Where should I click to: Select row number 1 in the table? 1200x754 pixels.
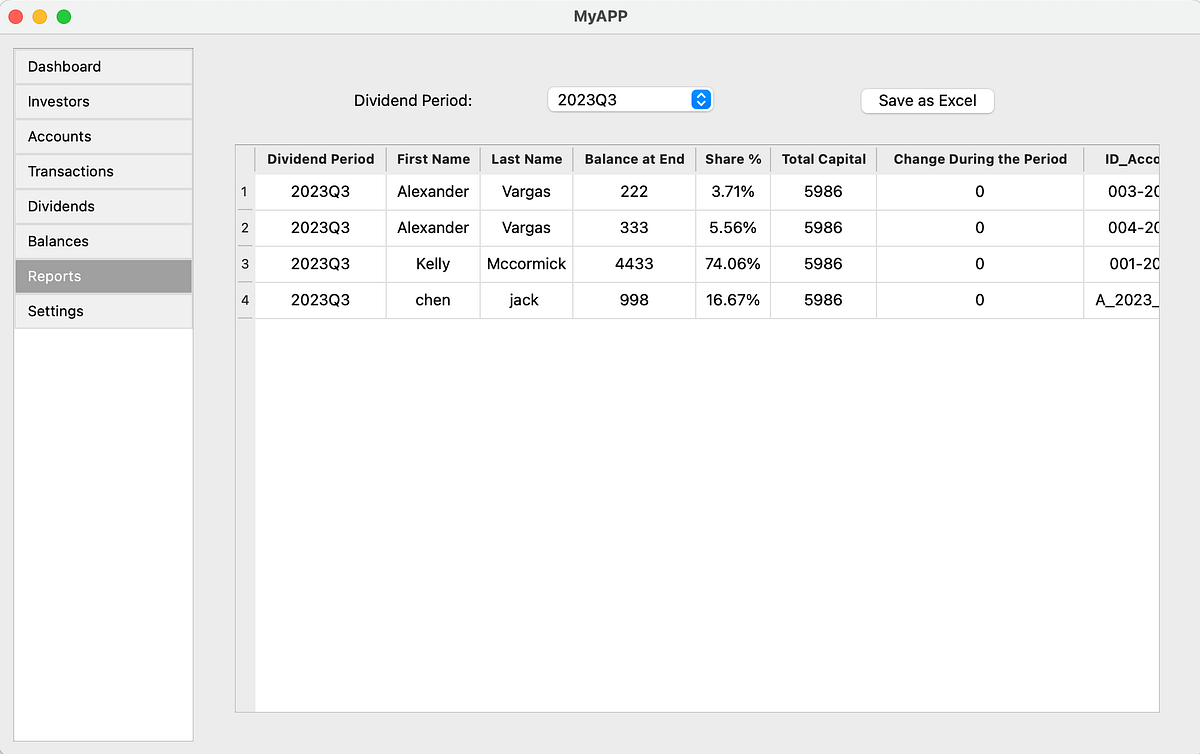click(x=244, y=191)
